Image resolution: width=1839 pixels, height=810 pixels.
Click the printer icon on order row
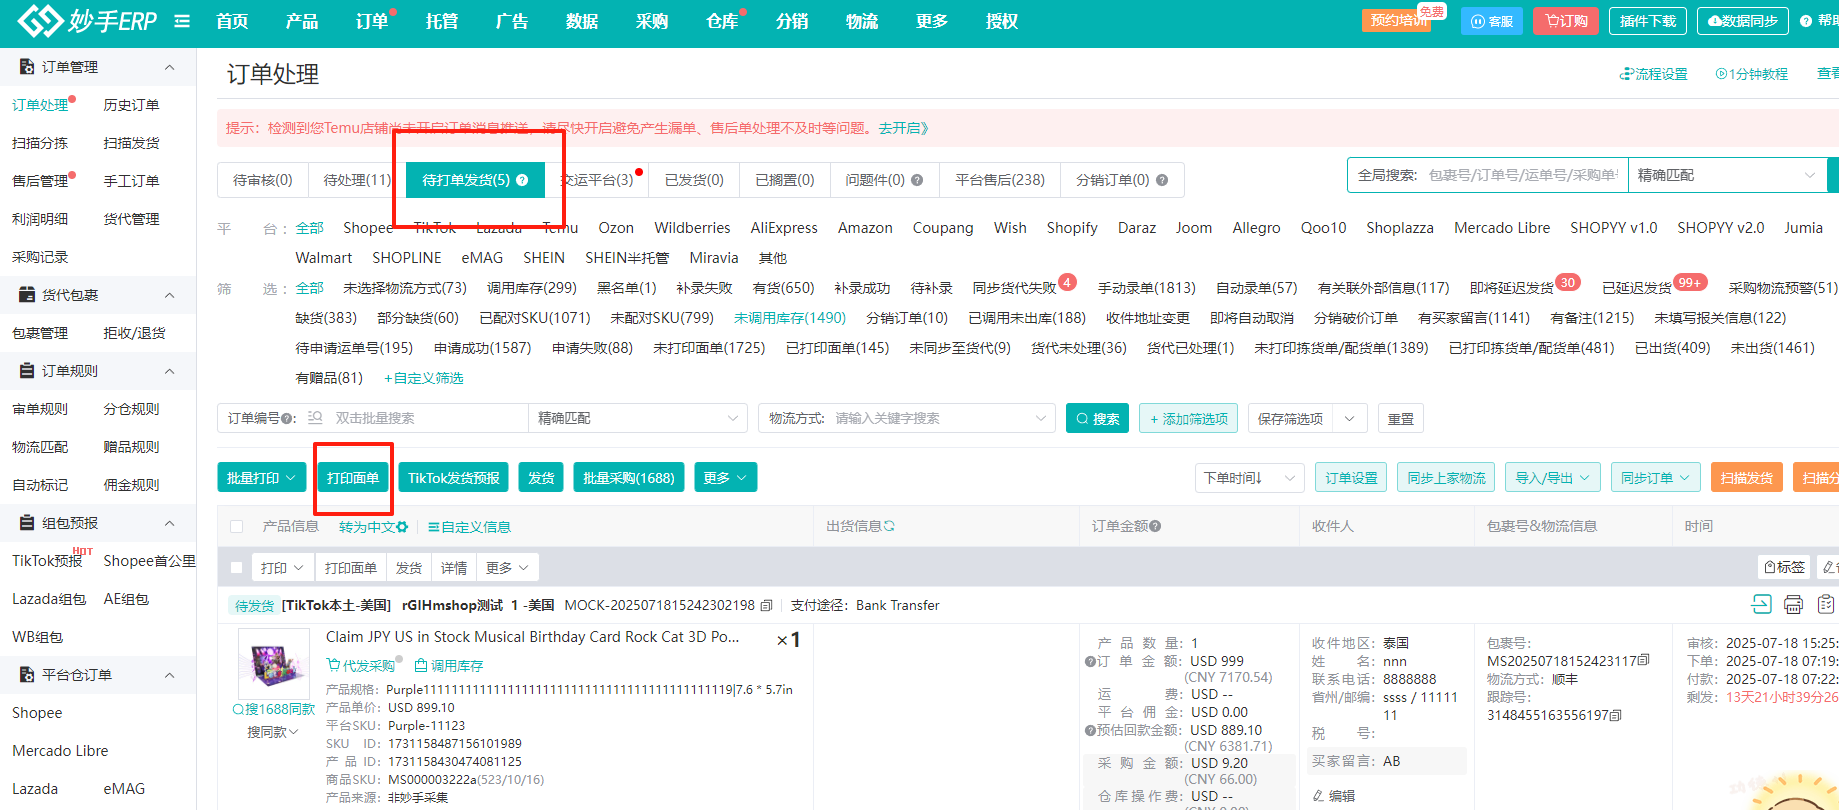point(1793,604)
